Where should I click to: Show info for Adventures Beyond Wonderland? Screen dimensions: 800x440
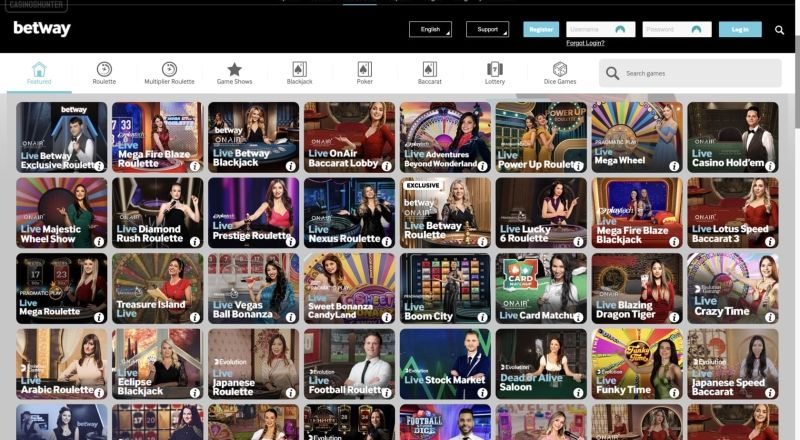(482, 166)
